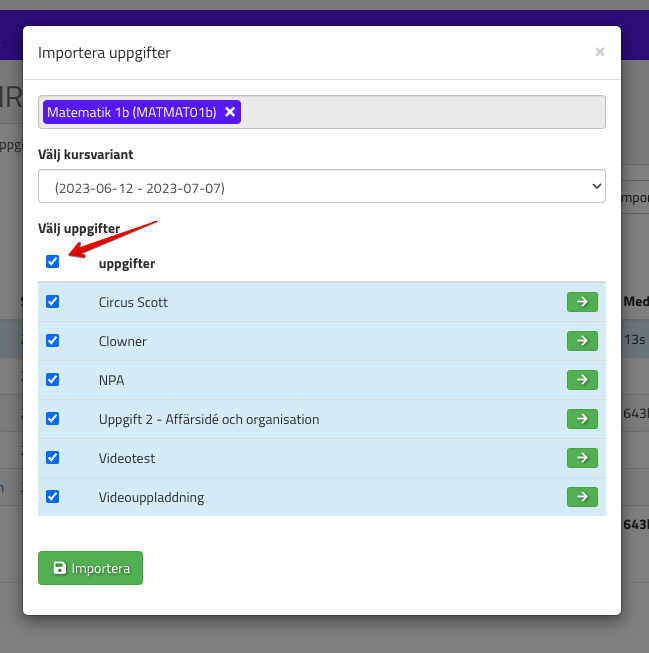Deselect the NPA assignment checkbox
The height and width of the screenshot is (653, 649).
click(53, 379)
